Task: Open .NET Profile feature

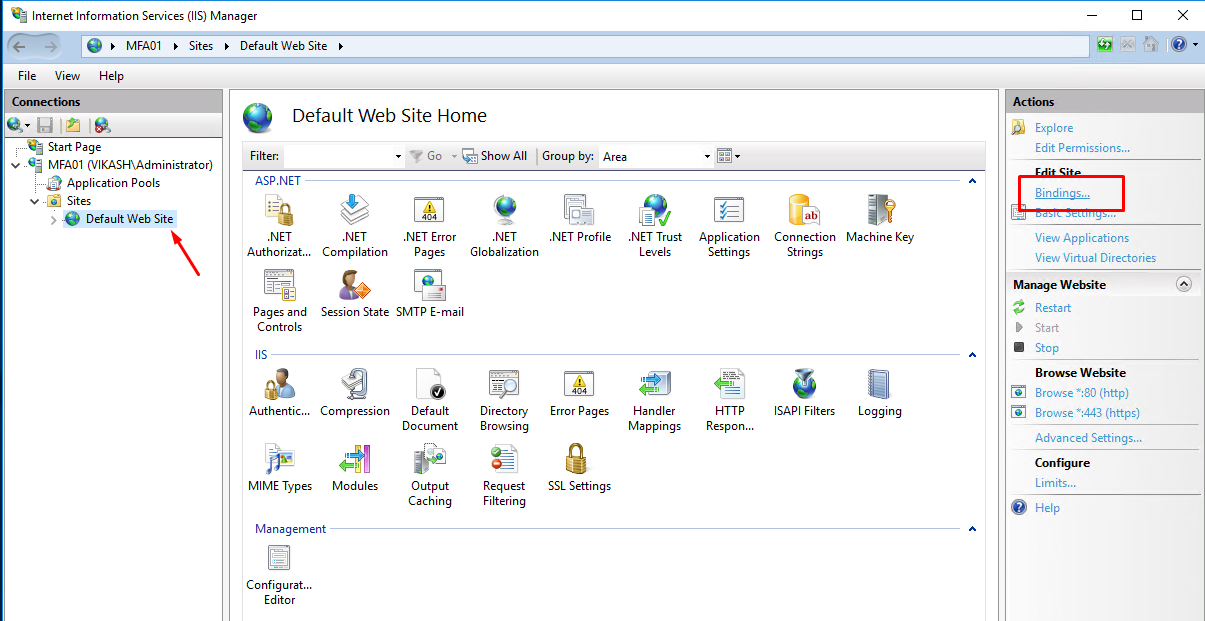Action: 580,218
